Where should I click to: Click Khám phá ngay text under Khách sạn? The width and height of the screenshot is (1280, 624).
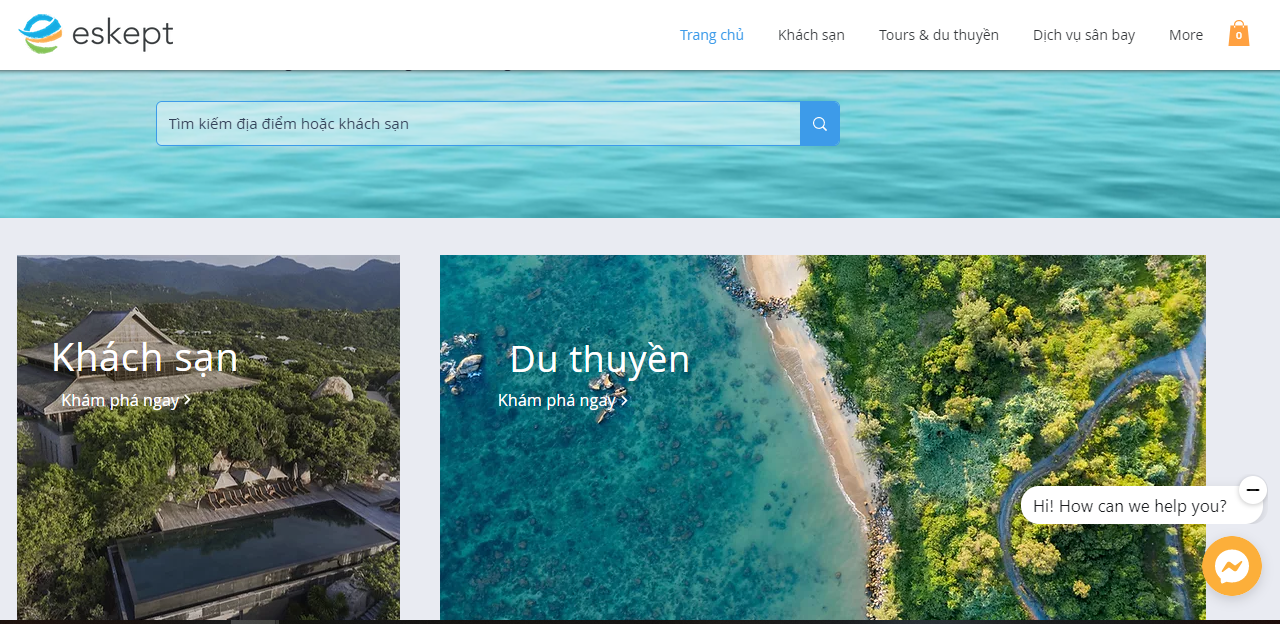pyautogui.click(x=120, y=400)
